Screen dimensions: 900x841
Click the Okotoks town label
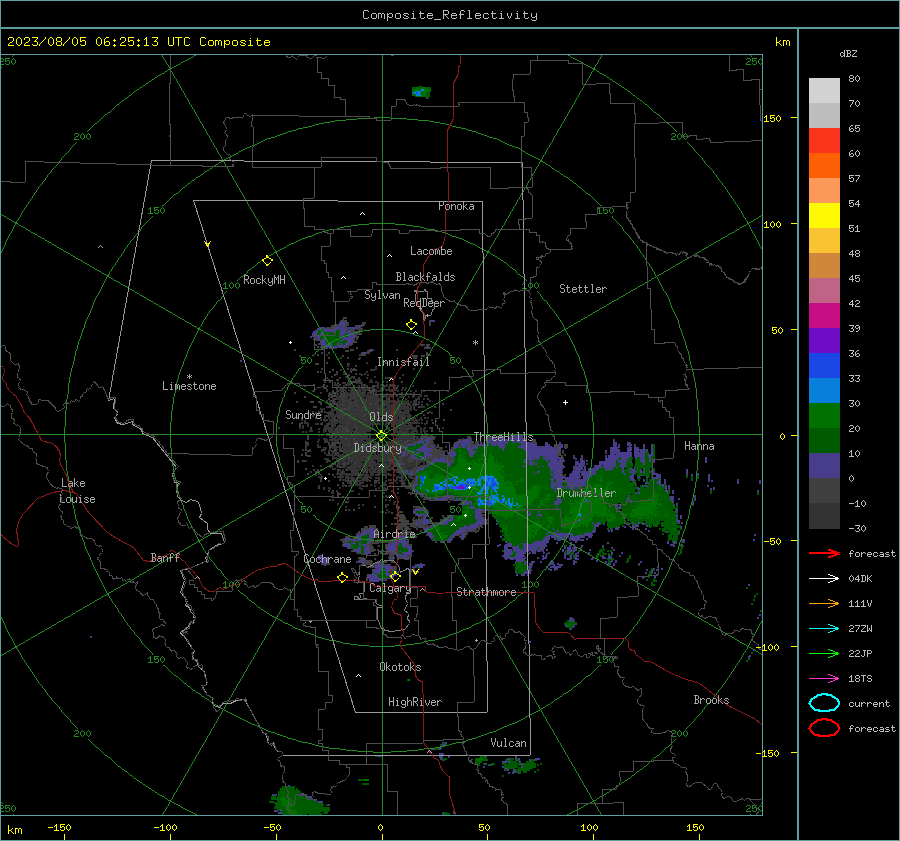point(400,667)
